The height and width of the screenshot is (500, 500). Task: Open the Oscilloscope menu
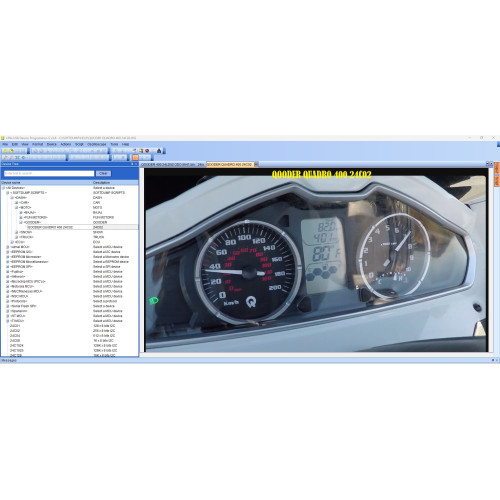pyautogui.click(x=97, y=144)
